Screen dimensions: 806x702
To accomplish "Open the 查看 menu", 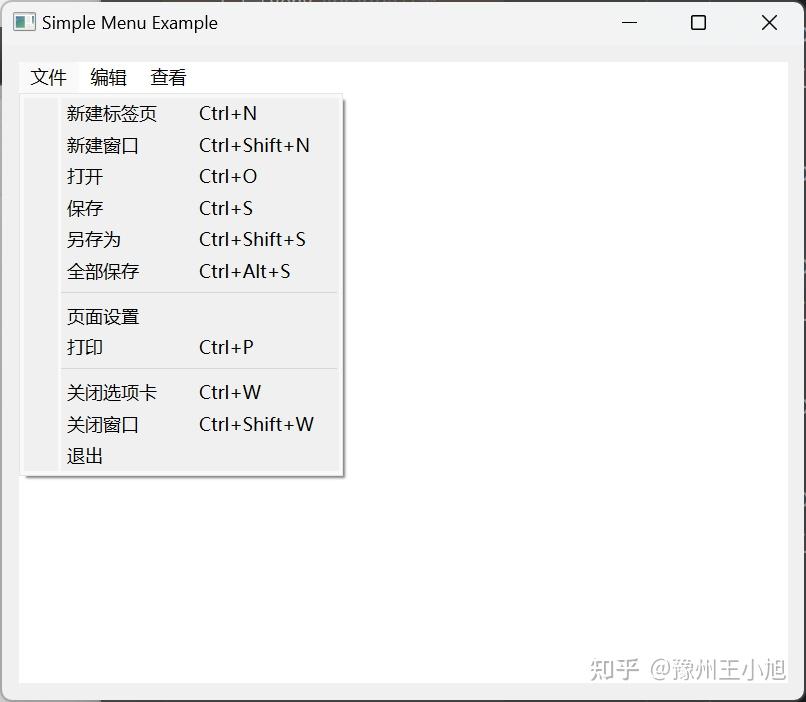I will click(x=166, y=77).
